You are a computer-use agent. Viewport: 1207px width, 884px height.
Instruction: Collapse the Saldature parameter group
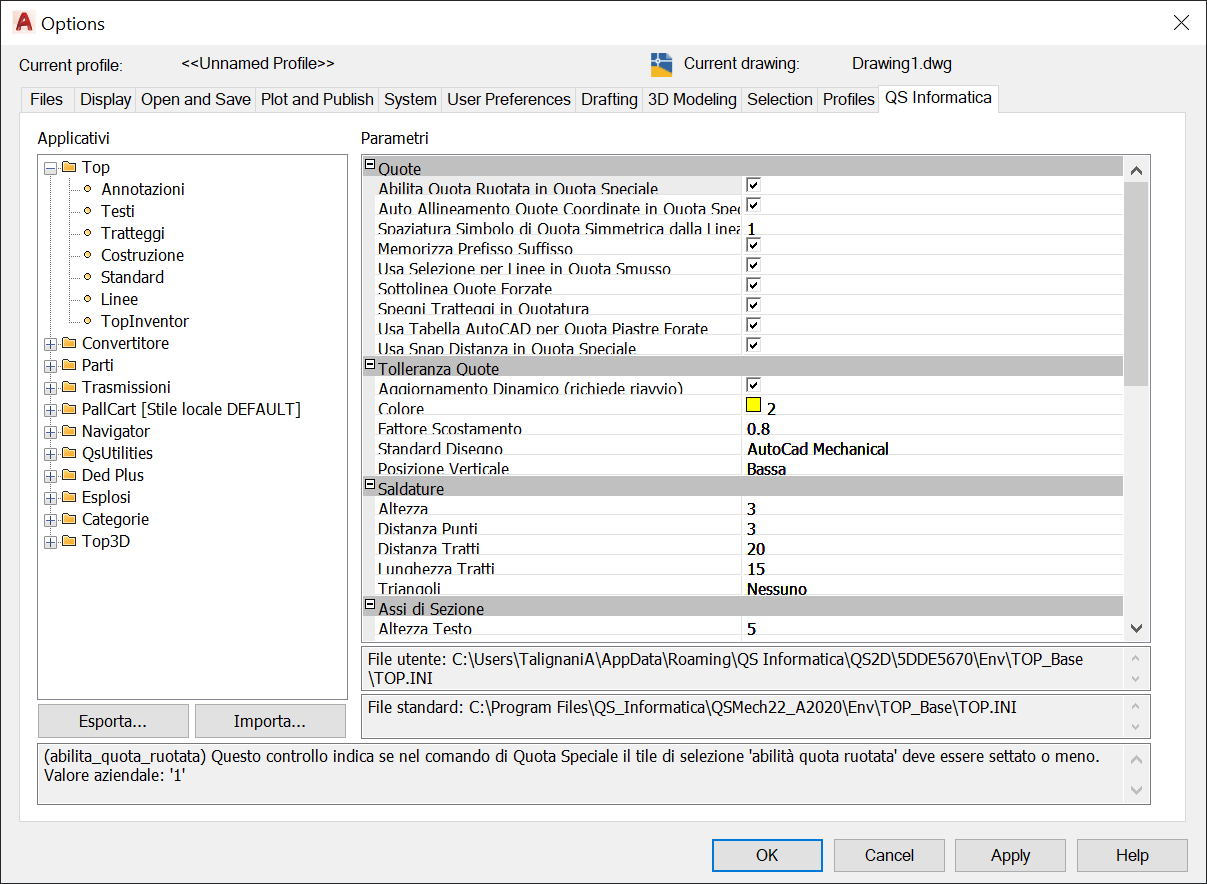click(369, 485)
